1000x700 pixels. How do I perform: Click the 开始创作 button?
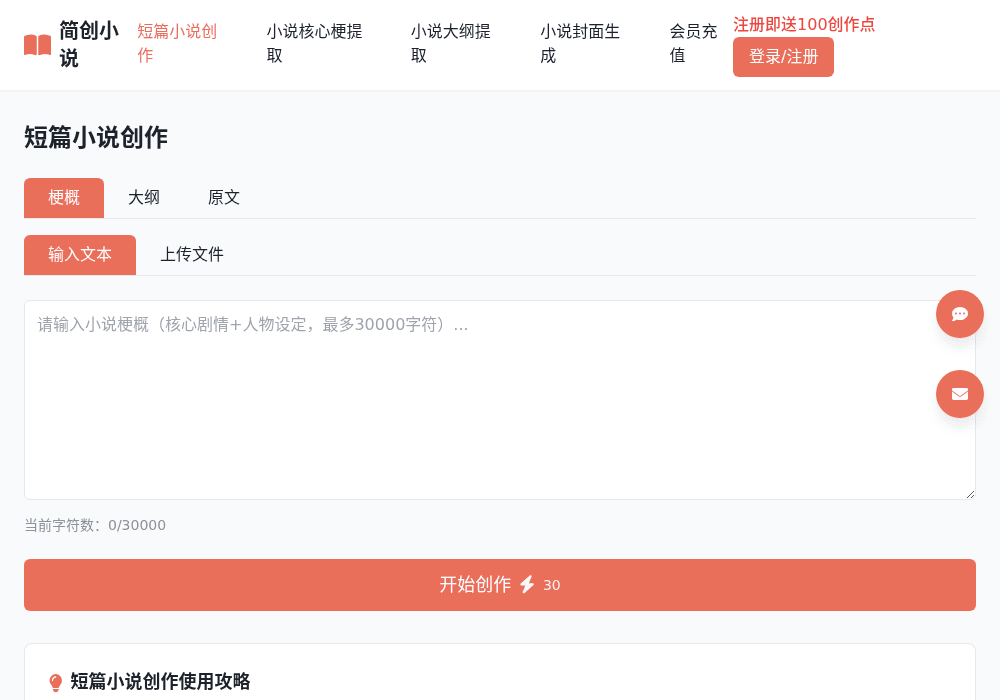[500, 585]
